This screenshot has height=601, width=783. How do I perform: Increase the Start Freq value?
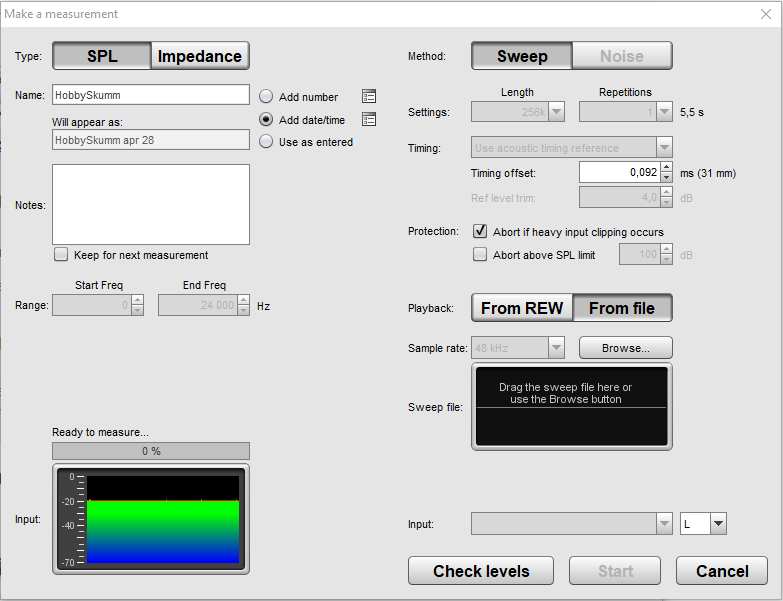pyautogui.click(x=138, y=300)
